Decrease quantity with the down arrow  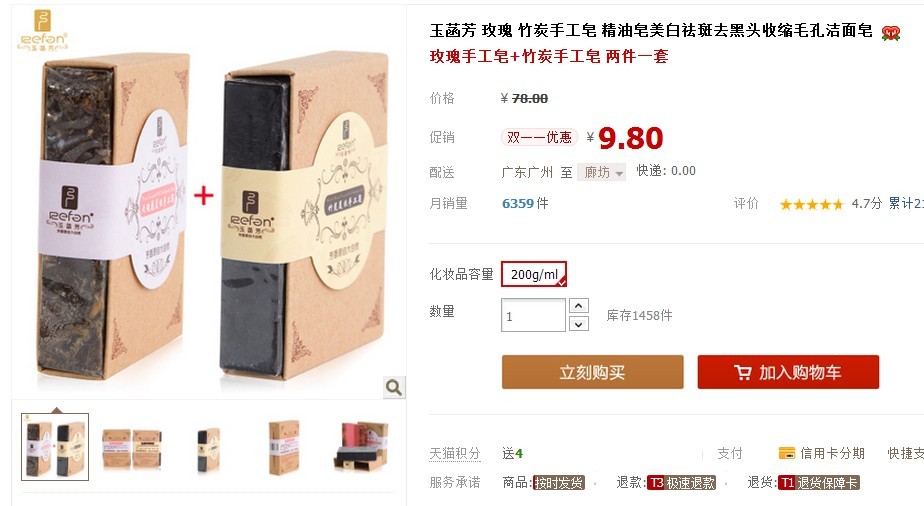tap(579, 324)
